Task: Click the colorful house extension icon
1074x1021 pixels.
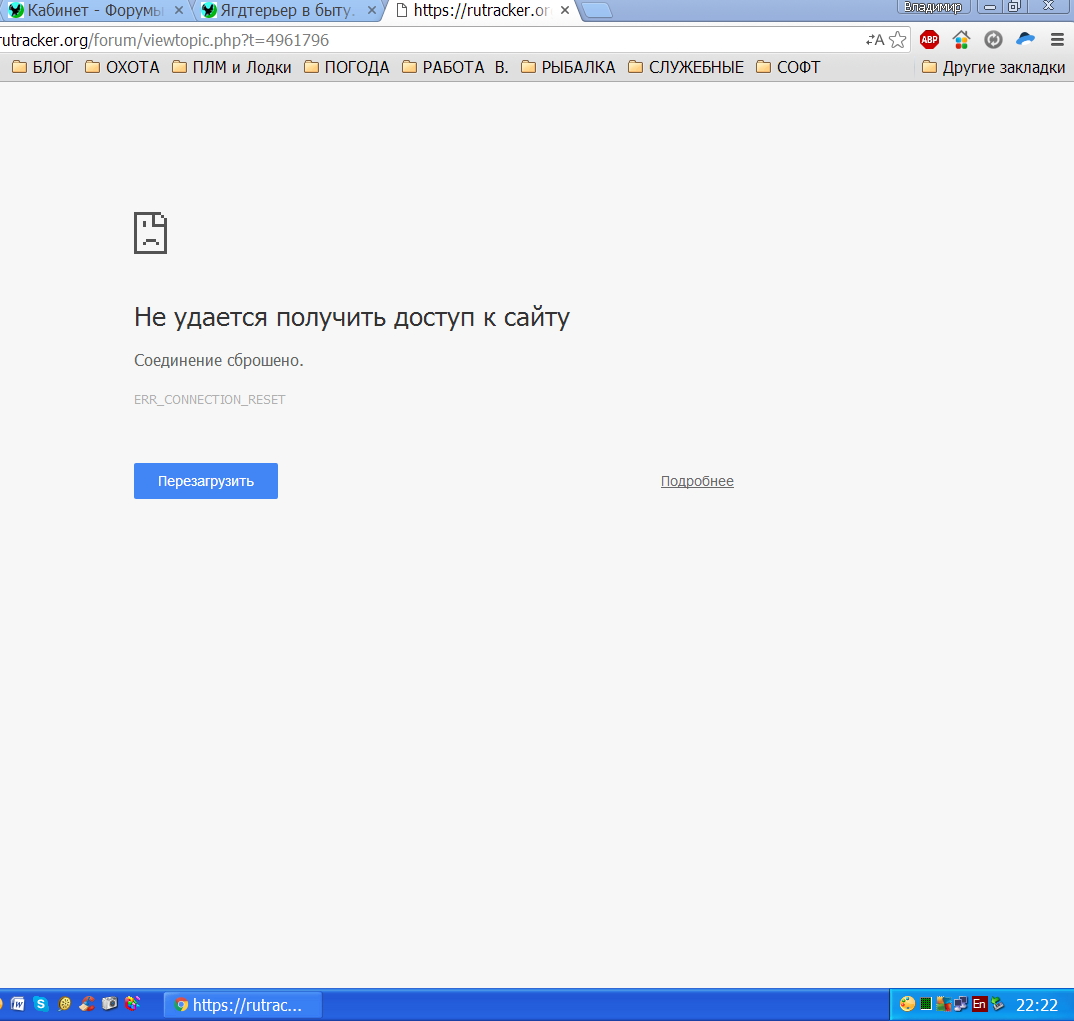Action: 961,40
